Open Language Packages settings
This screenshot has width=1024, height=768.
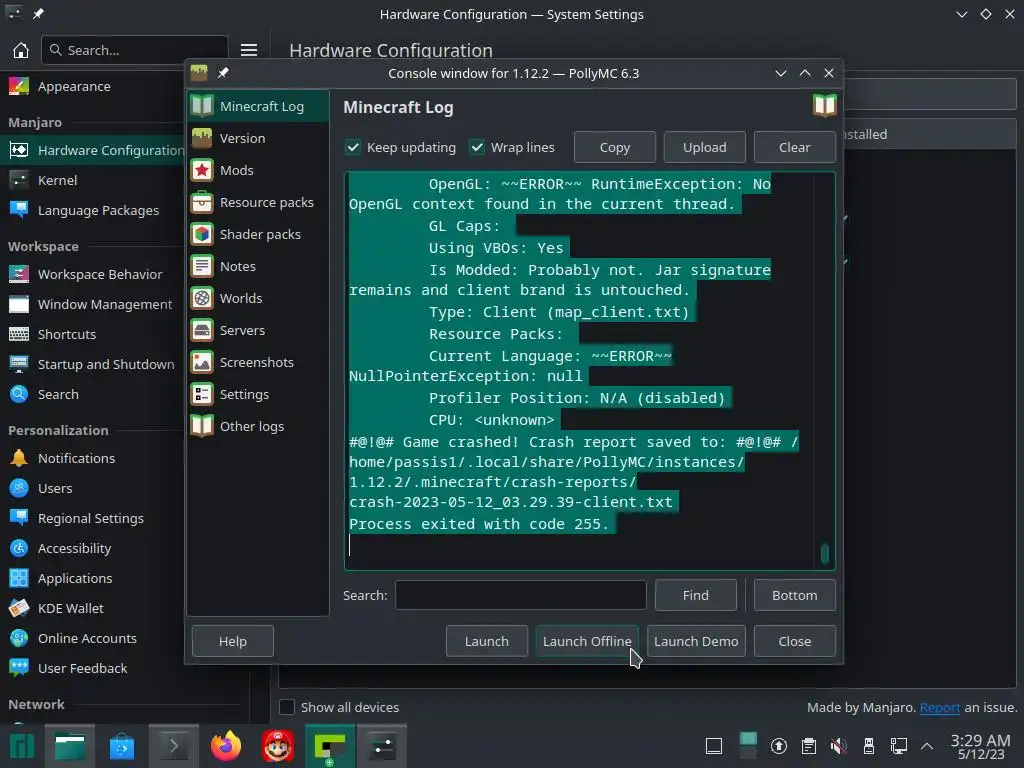click(92, 210)
